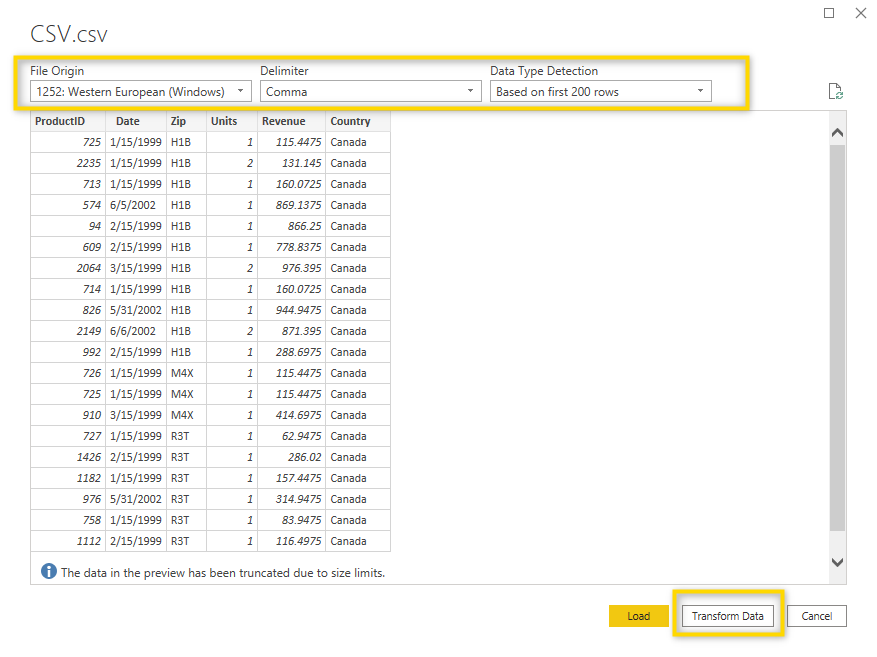
Task: Click the scroll up arrow of preview
Action: pos(837,133)
